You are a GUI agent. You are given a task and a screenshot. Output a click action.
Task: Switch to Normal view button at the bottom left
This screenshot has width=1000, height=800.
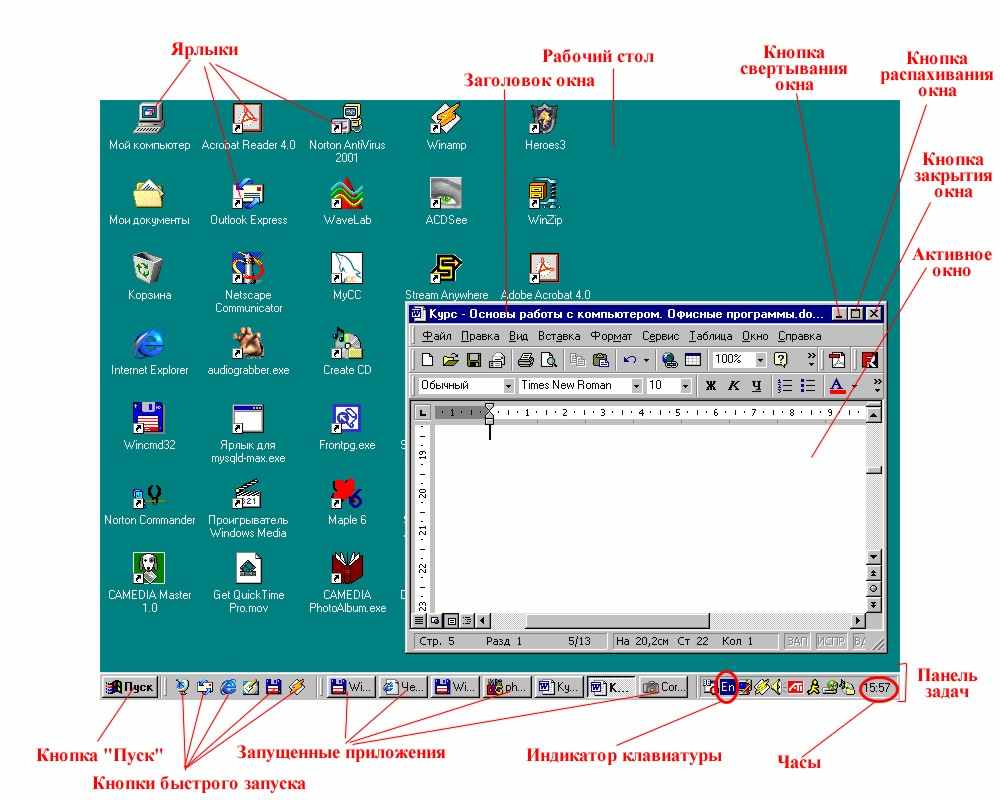point(419,620)
